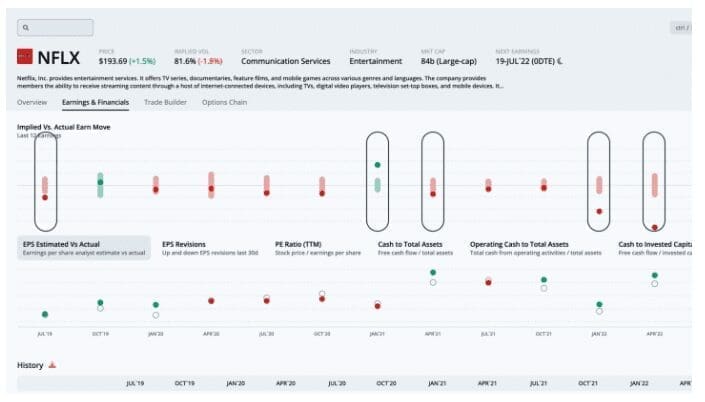Click the red NFLX logo icon
This screenshot has height=402, width=705.
click(26, 58)
